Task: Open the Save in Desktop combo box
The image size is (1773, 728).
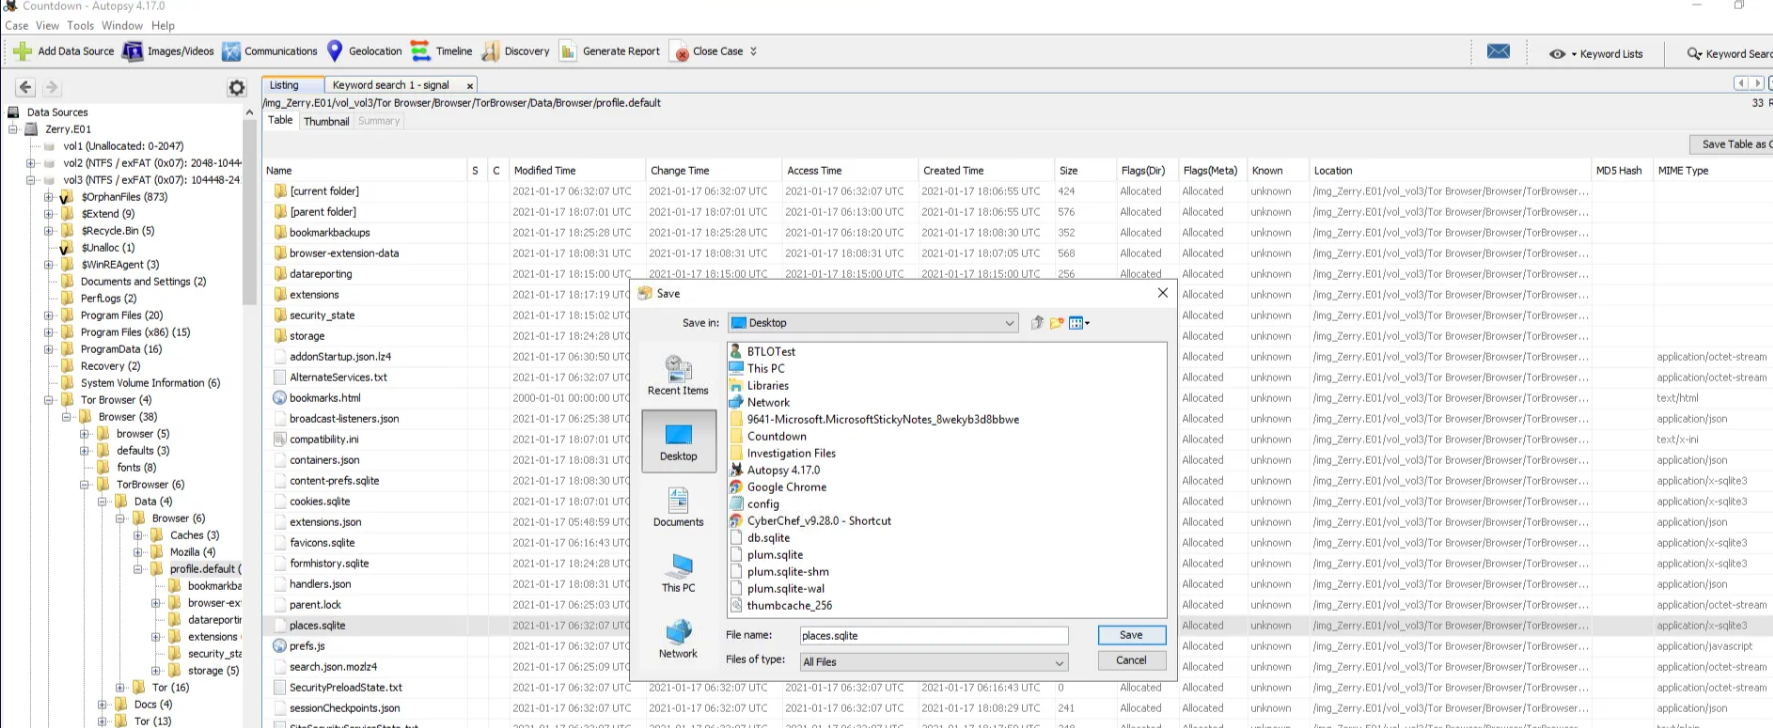Action: point(873,323)
